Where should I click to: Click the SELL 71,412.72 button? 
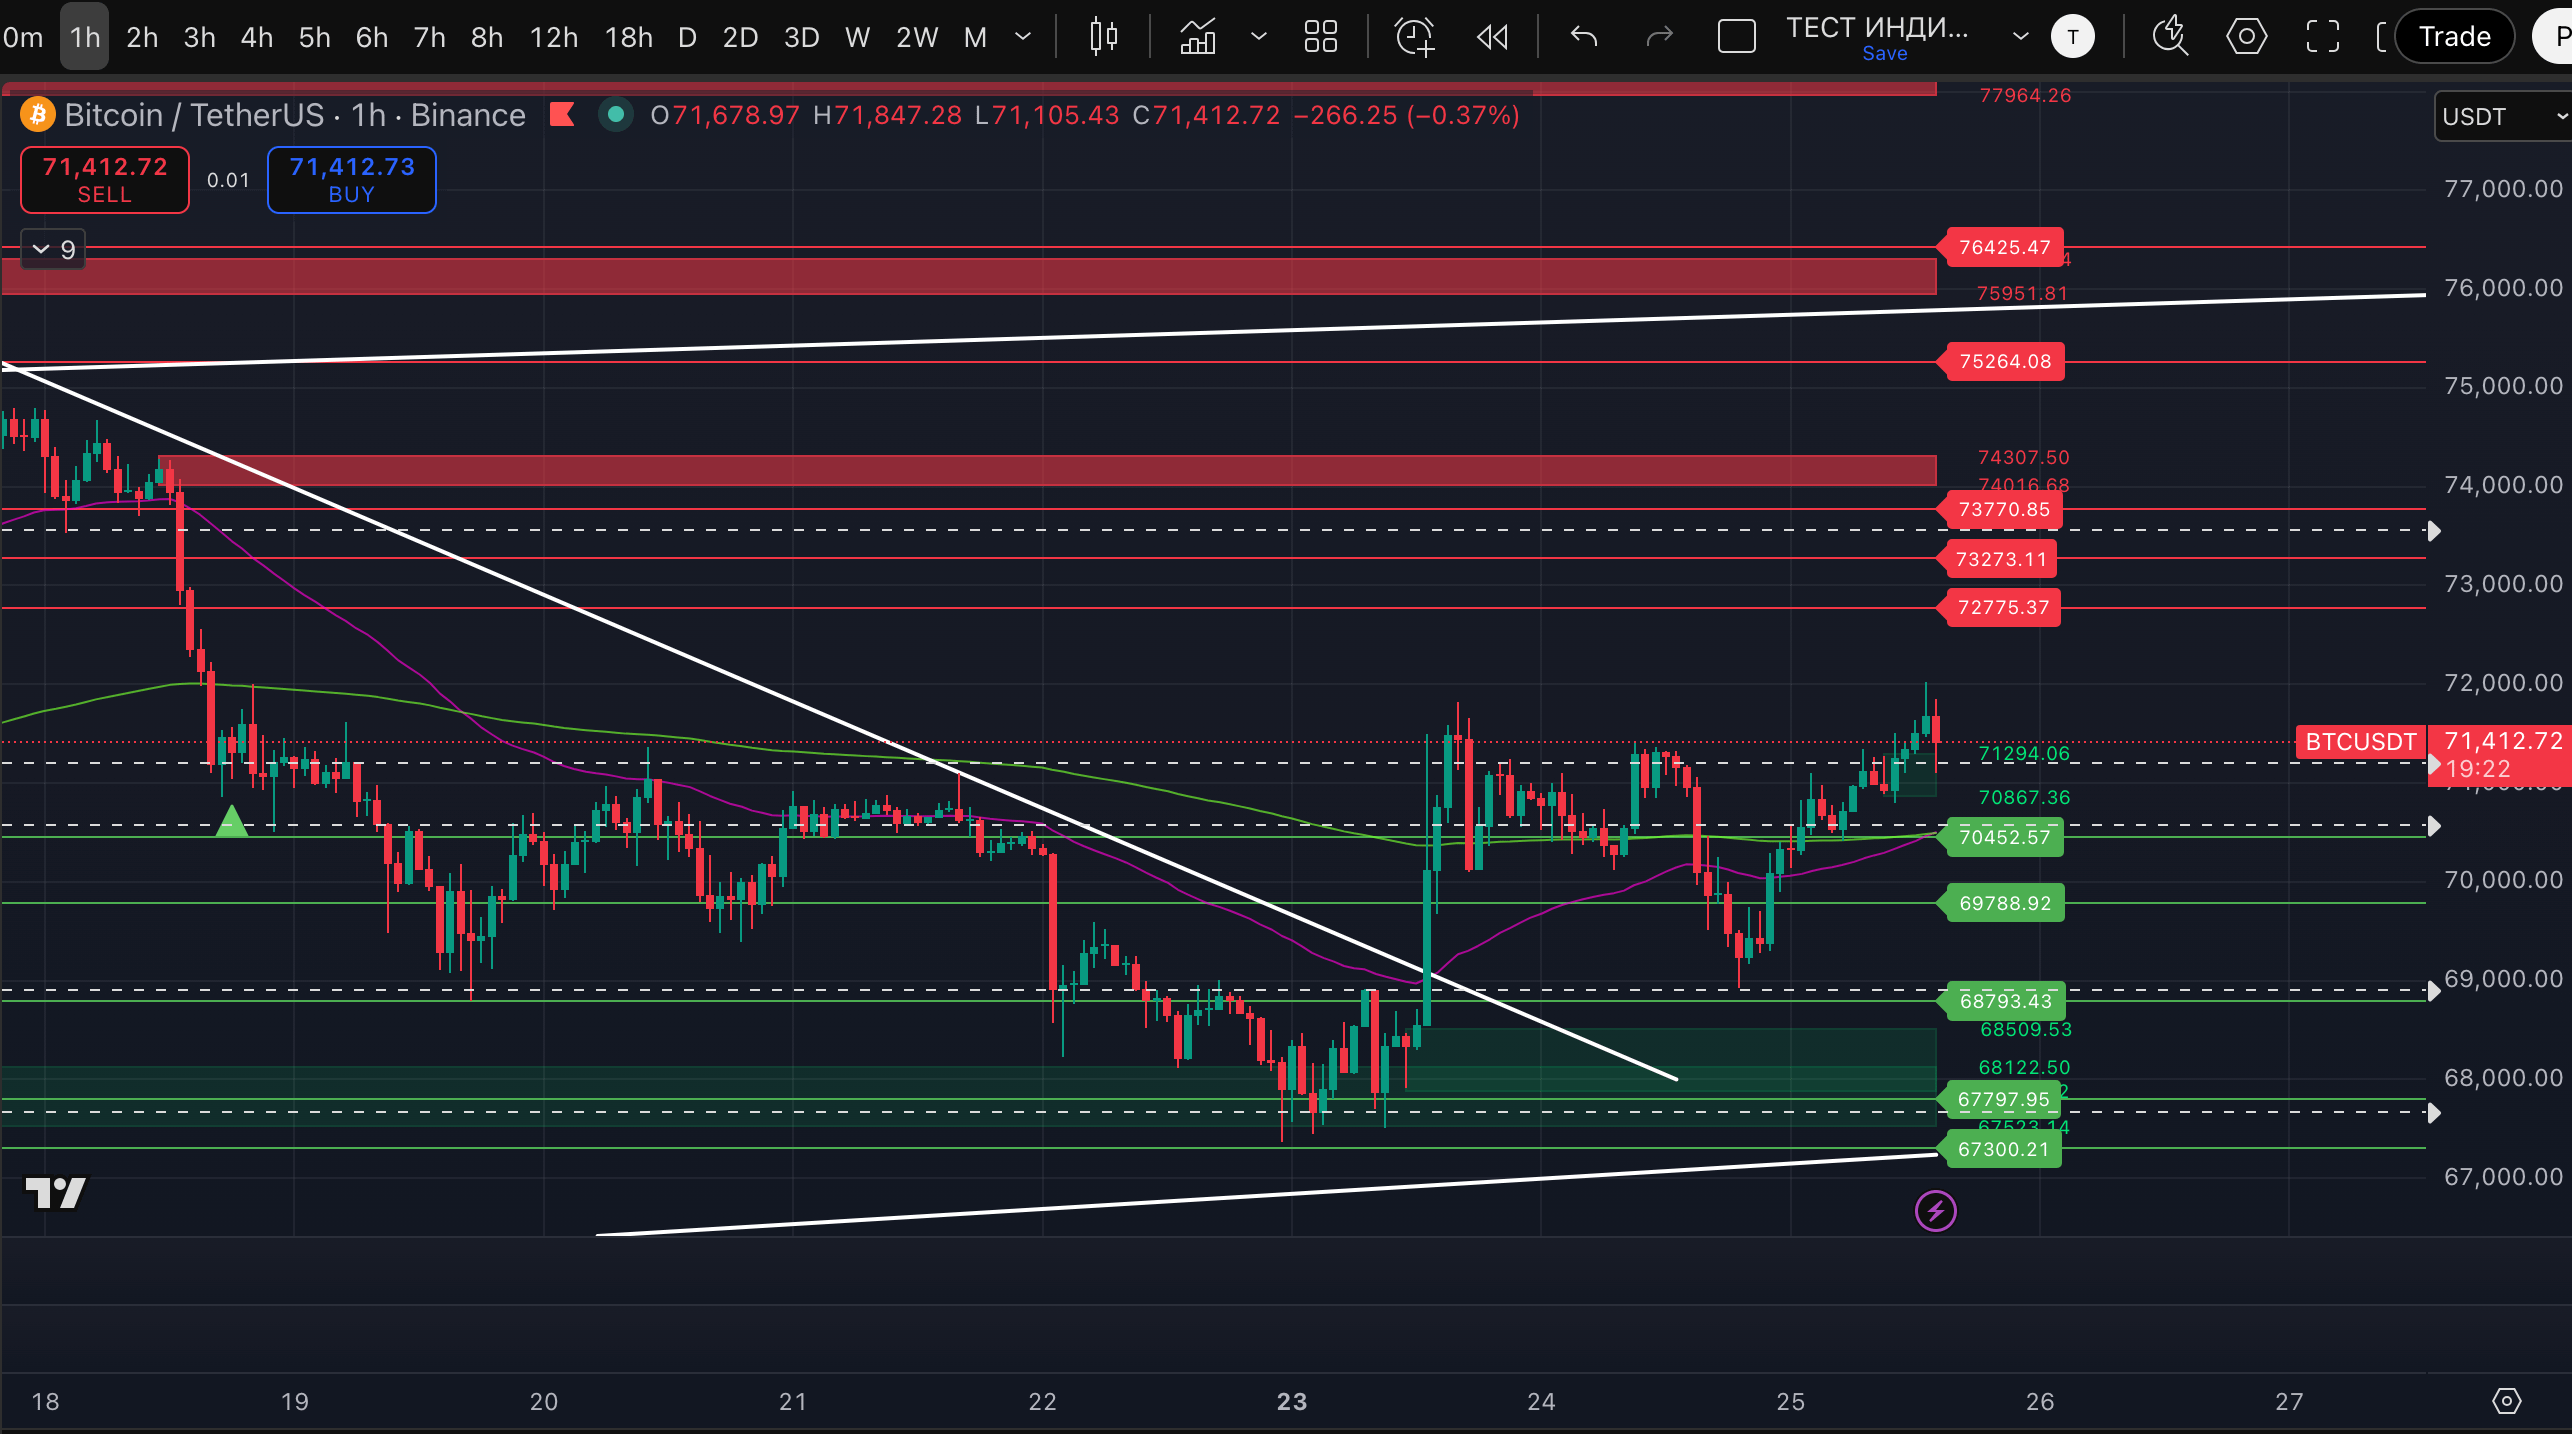pyautogui.click(x=105, y=180)
